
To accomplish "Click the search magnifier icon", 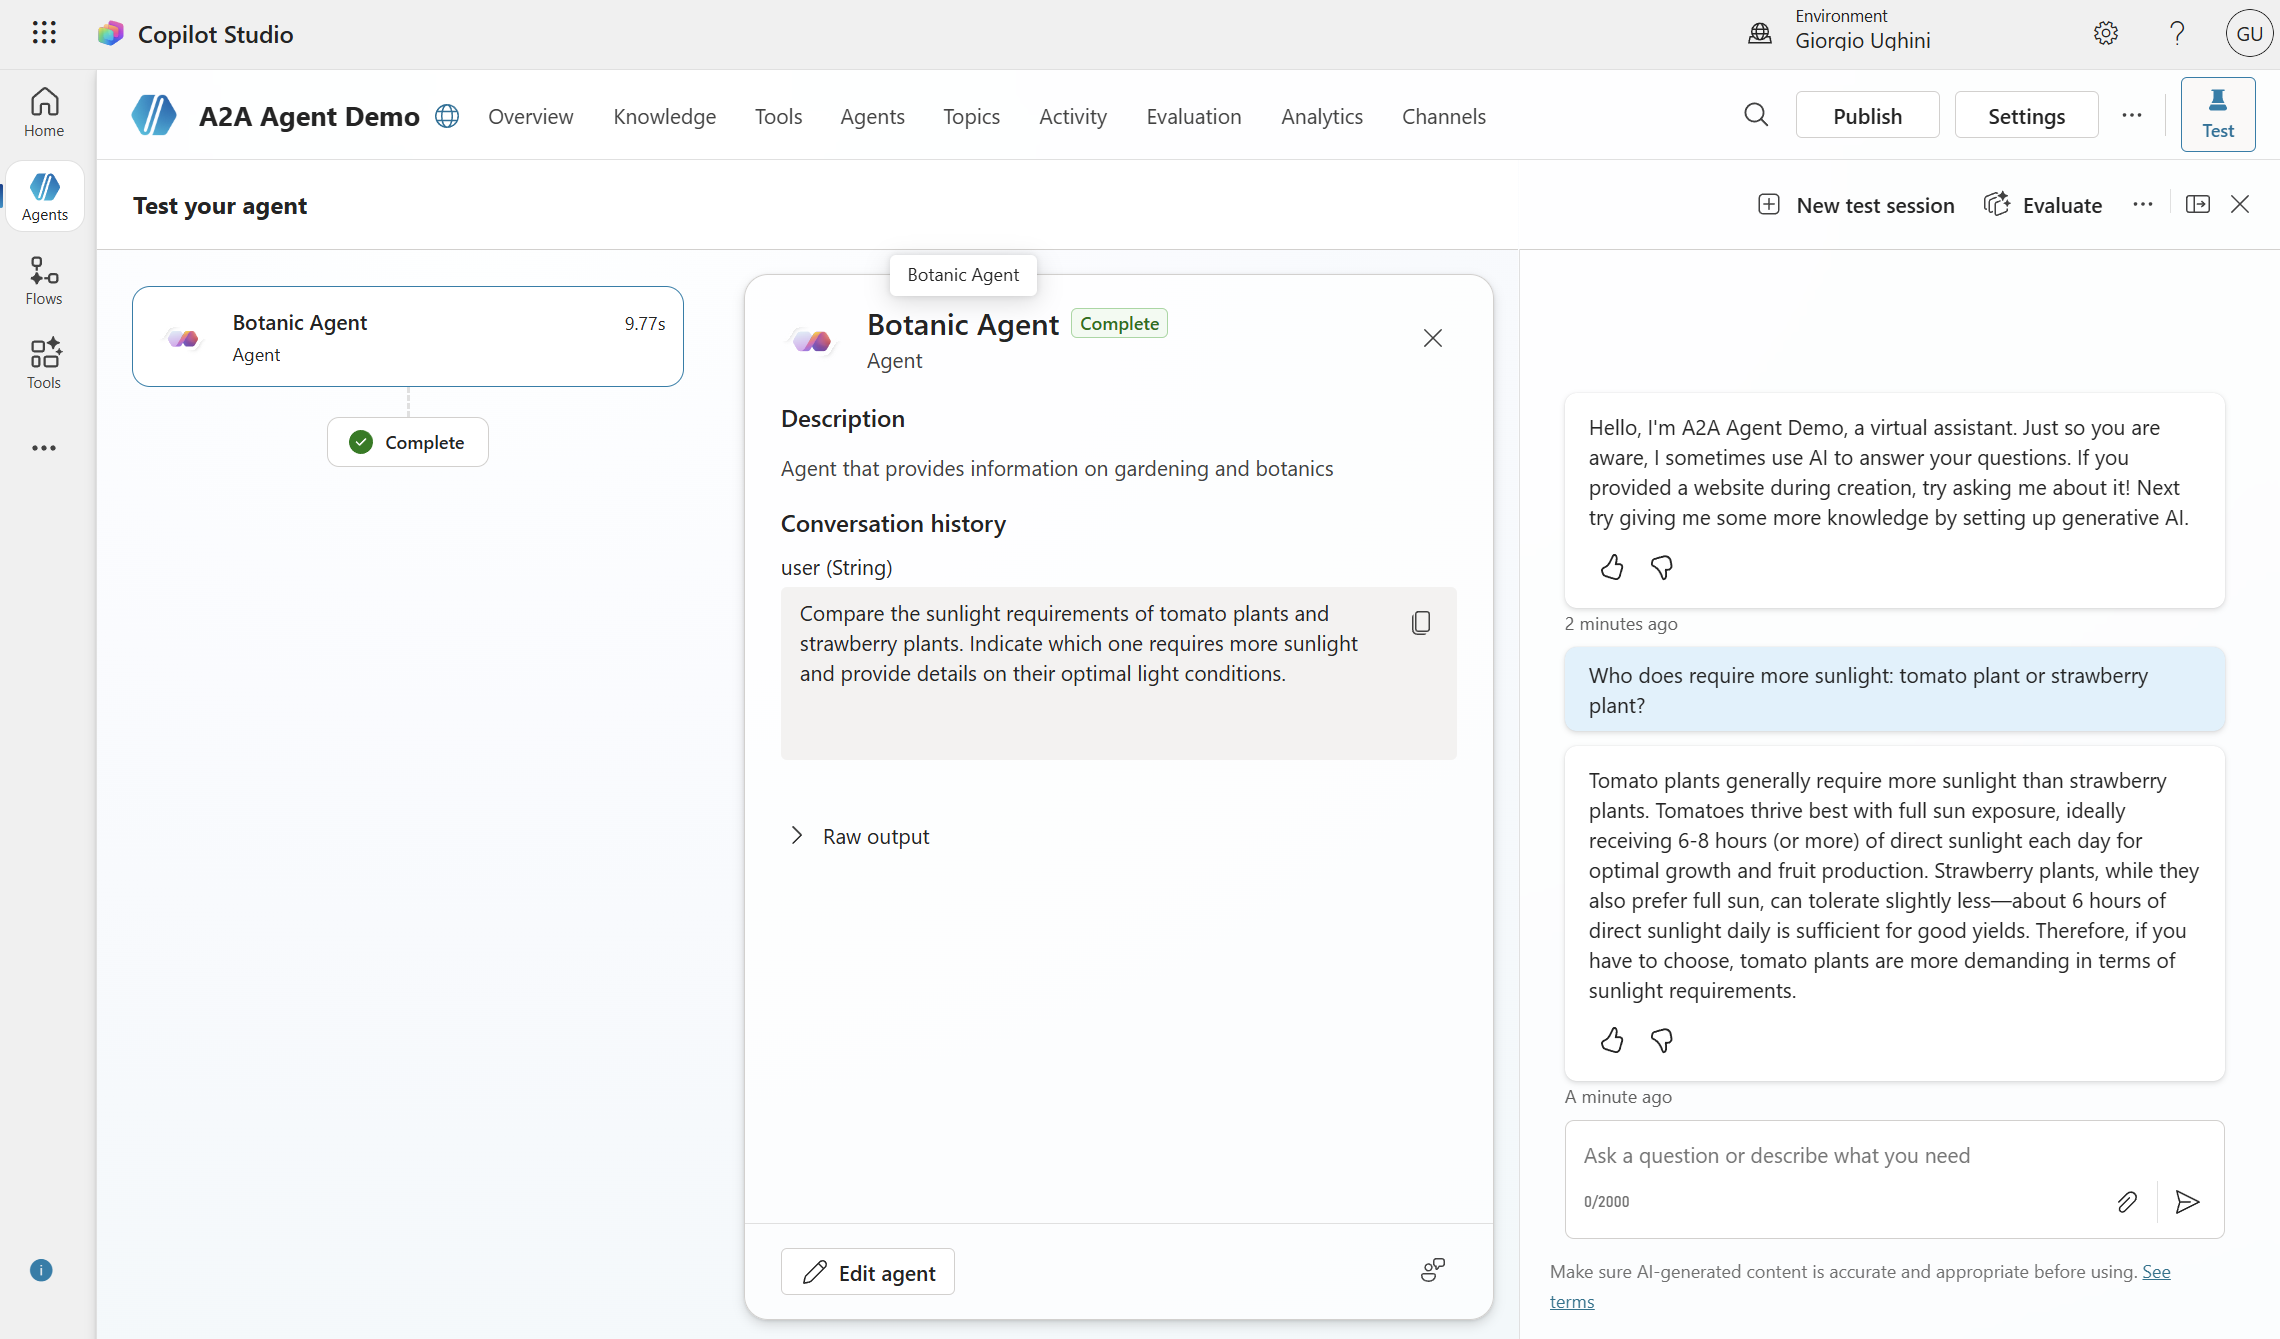I will (x=1756, y=115).
